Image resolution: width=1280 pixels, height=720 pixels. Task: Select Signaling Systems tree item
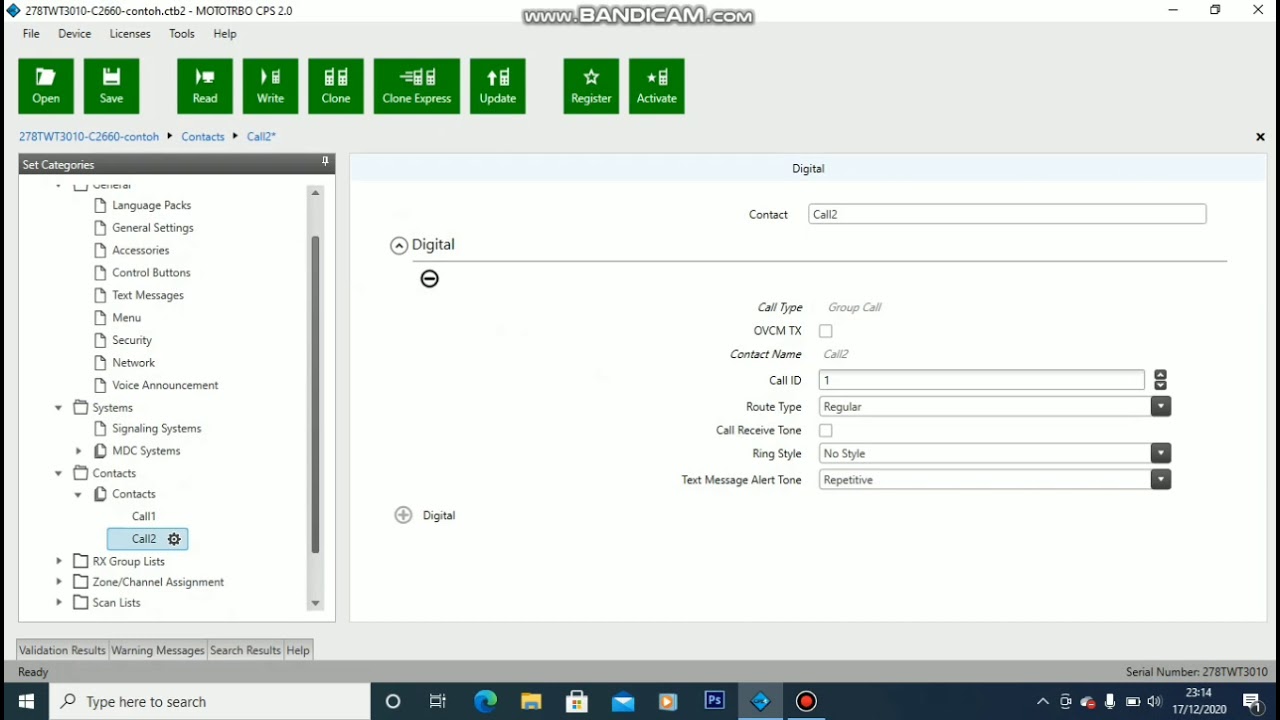point(157,429)
